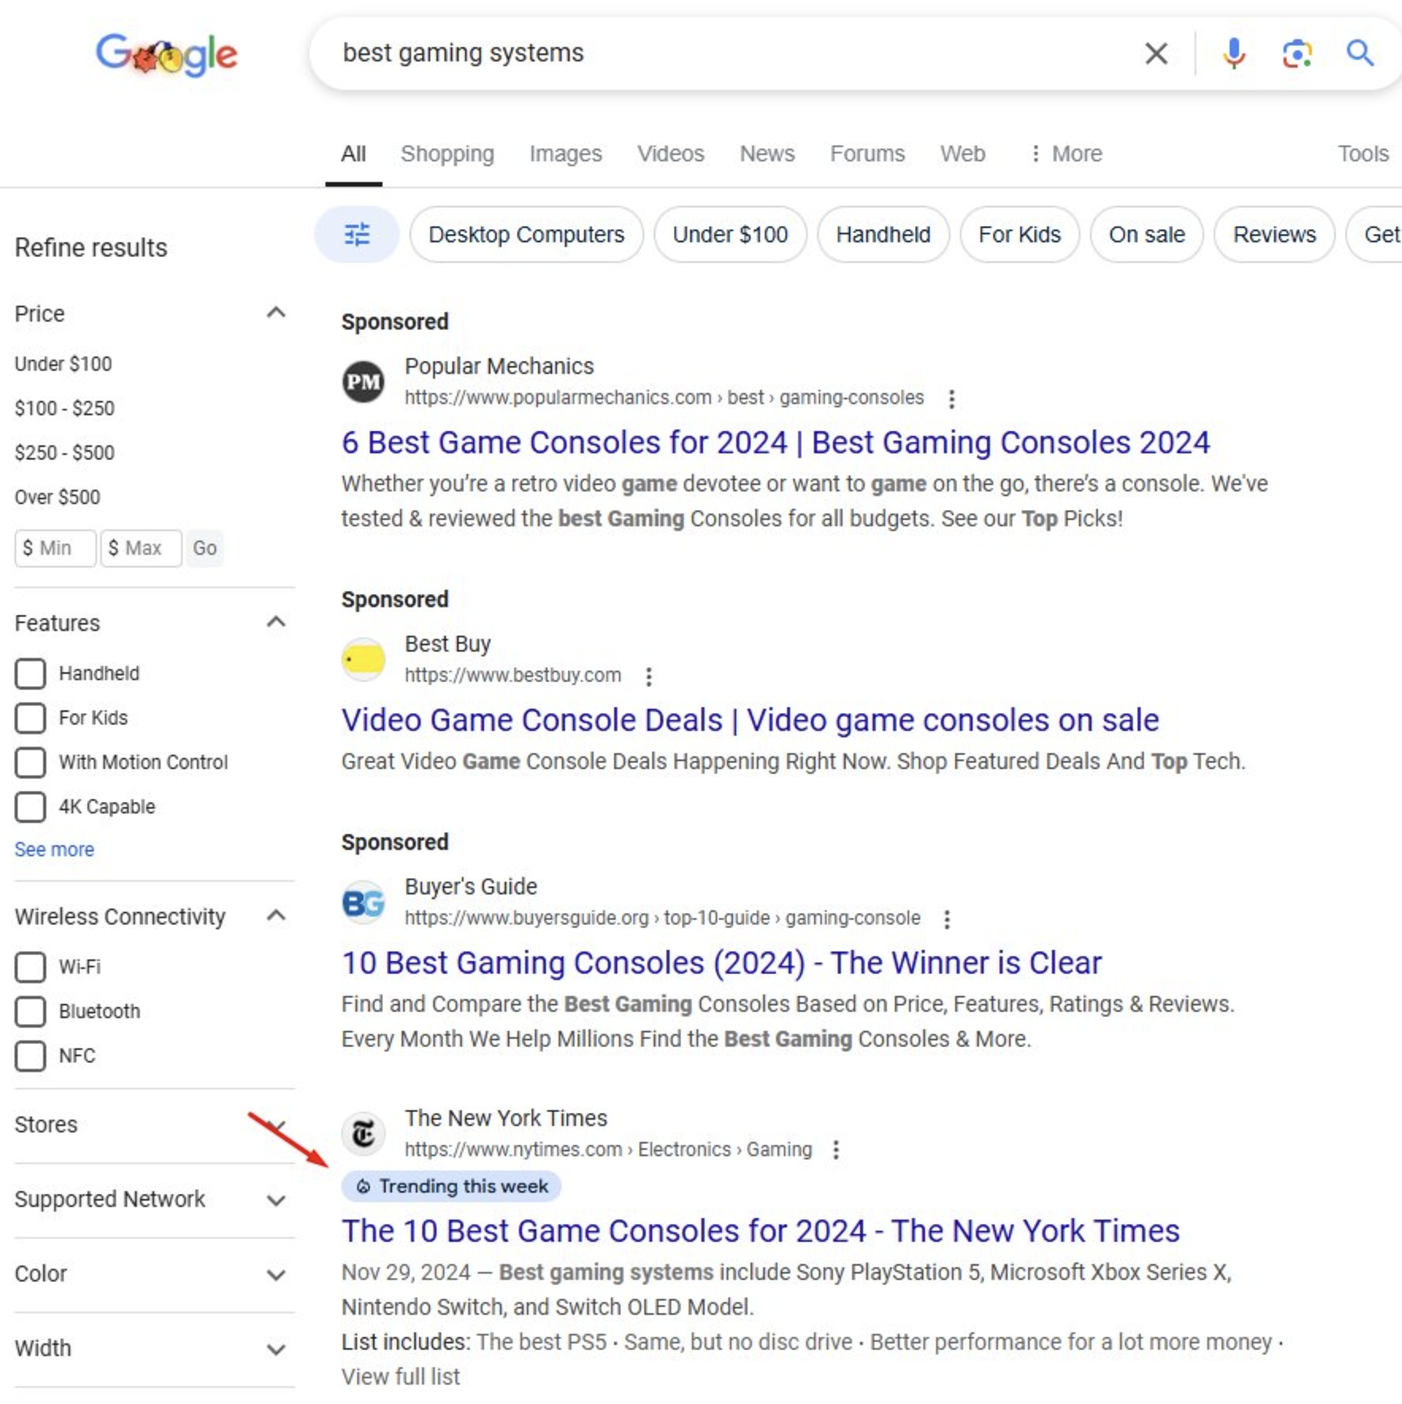Open the News results tab

766,153
